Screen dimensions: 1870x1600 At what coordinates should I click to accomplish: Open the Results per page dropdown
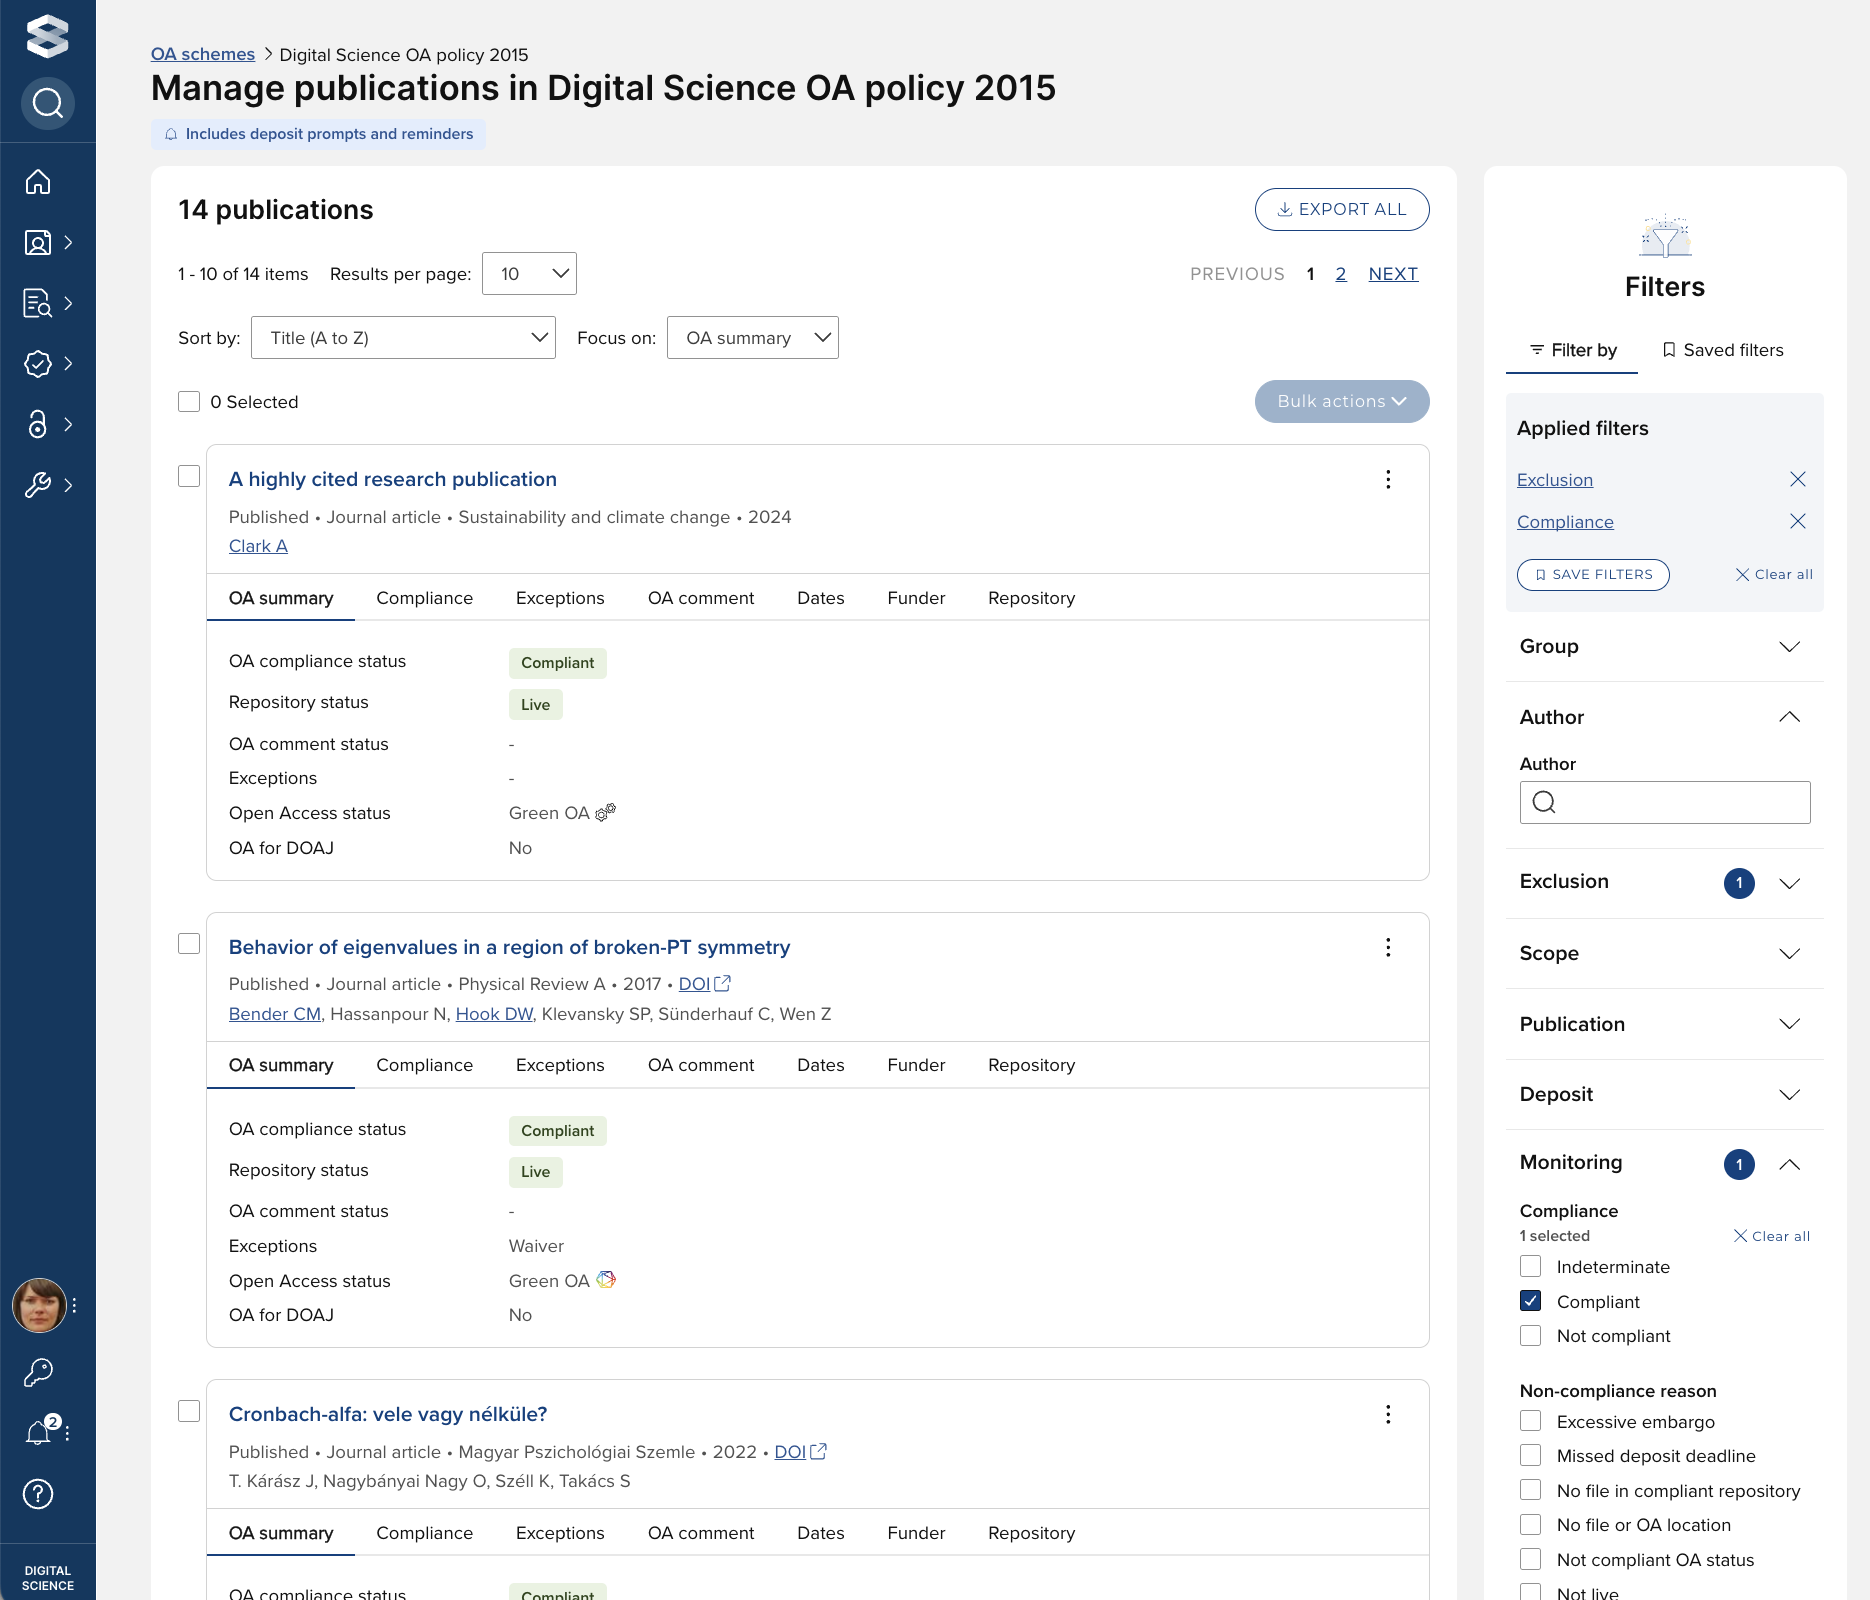tap(529, 274)
